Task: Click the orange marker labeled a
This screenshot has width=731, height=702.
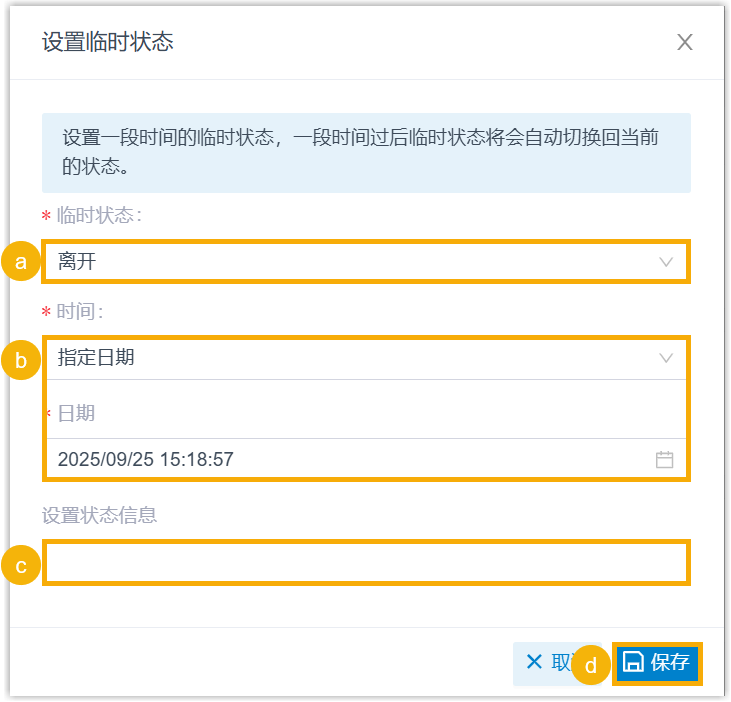Action: [21, 262]
